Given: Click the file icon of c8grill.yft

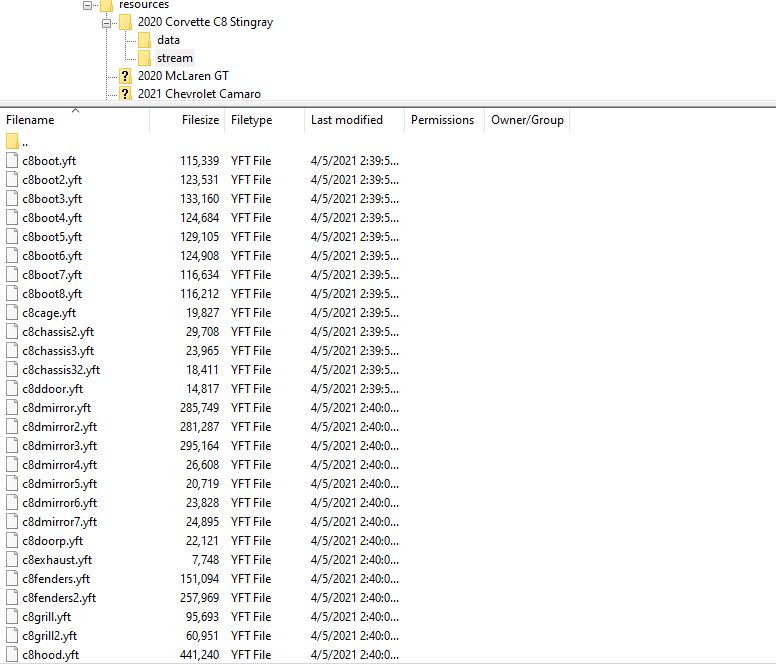Looking at the screenshot, I should pyautogui.click(x=12, y=616).
